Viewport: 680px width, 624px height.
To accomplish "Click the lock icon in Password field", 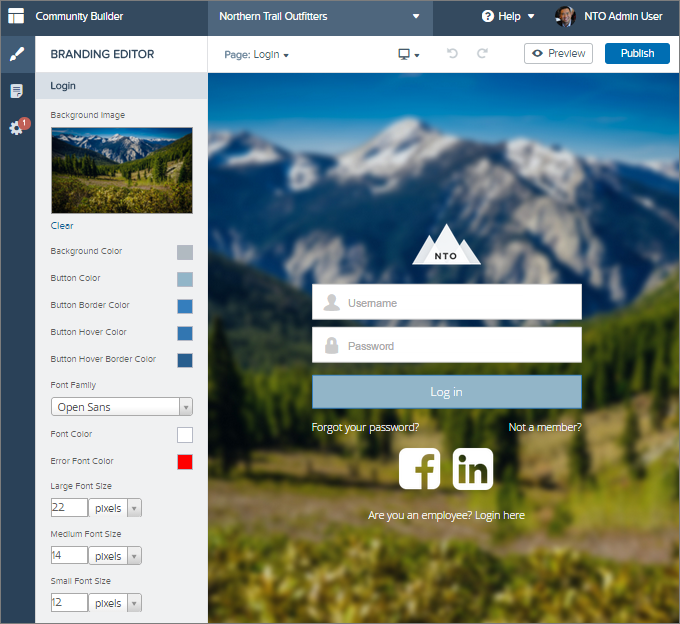I will 332,346.
